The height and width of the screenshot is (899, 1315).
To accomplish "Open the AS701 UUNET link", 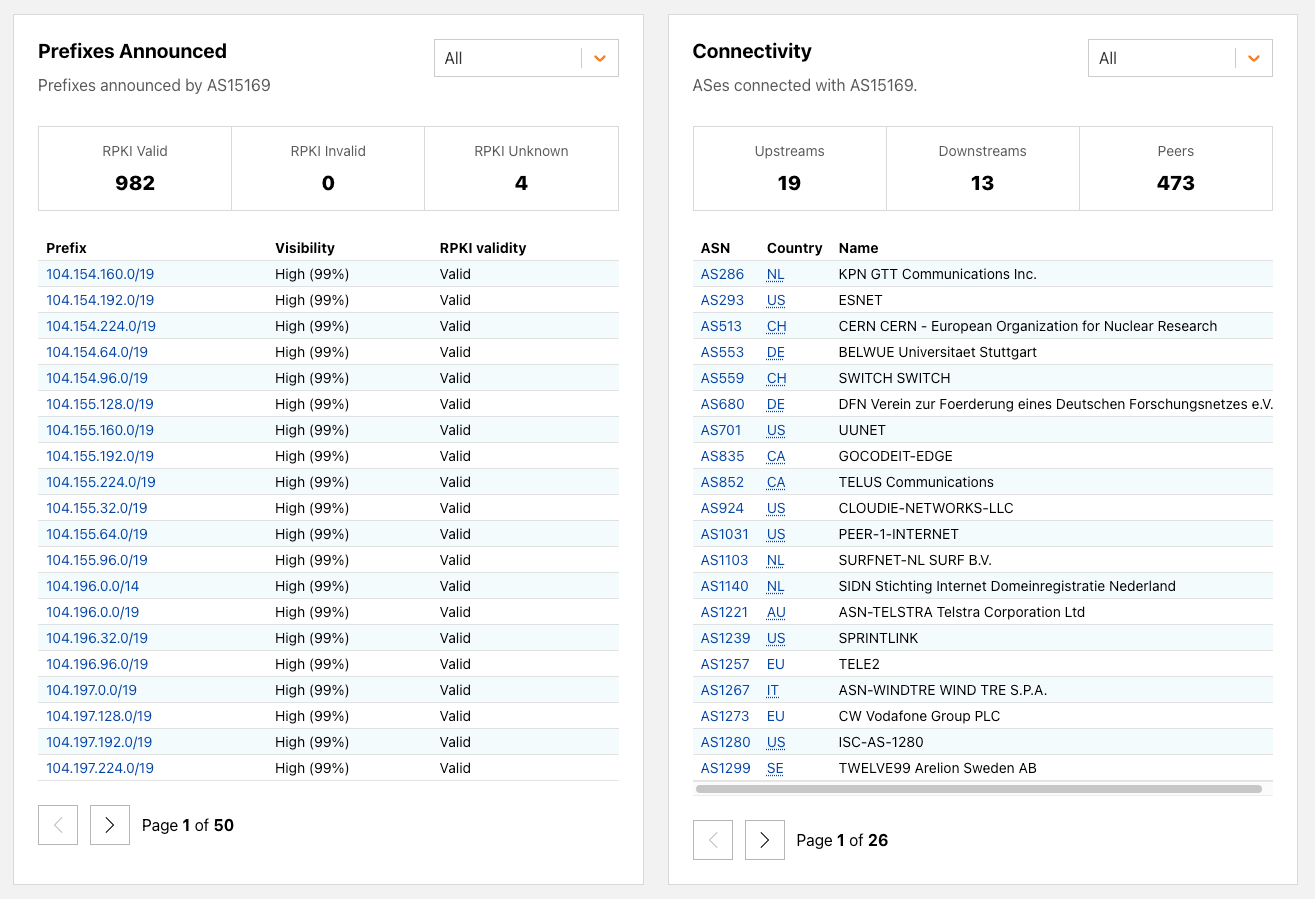I will 721,430.
